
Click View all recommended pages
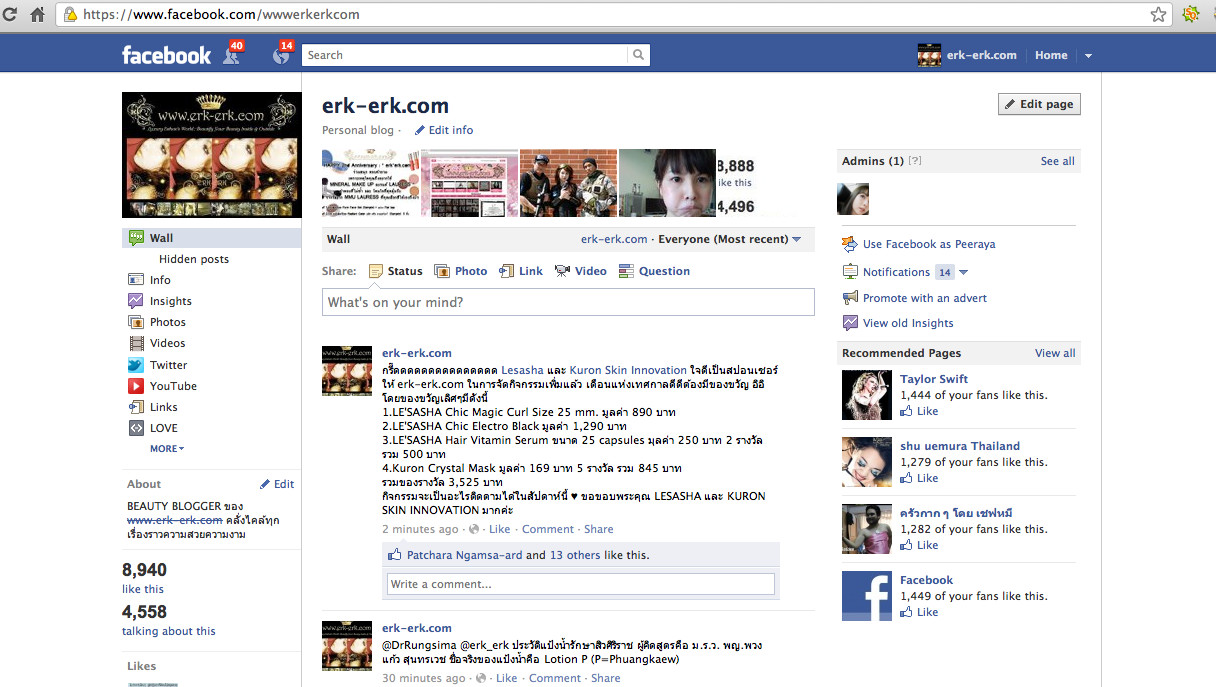[x=1055, y=353]
